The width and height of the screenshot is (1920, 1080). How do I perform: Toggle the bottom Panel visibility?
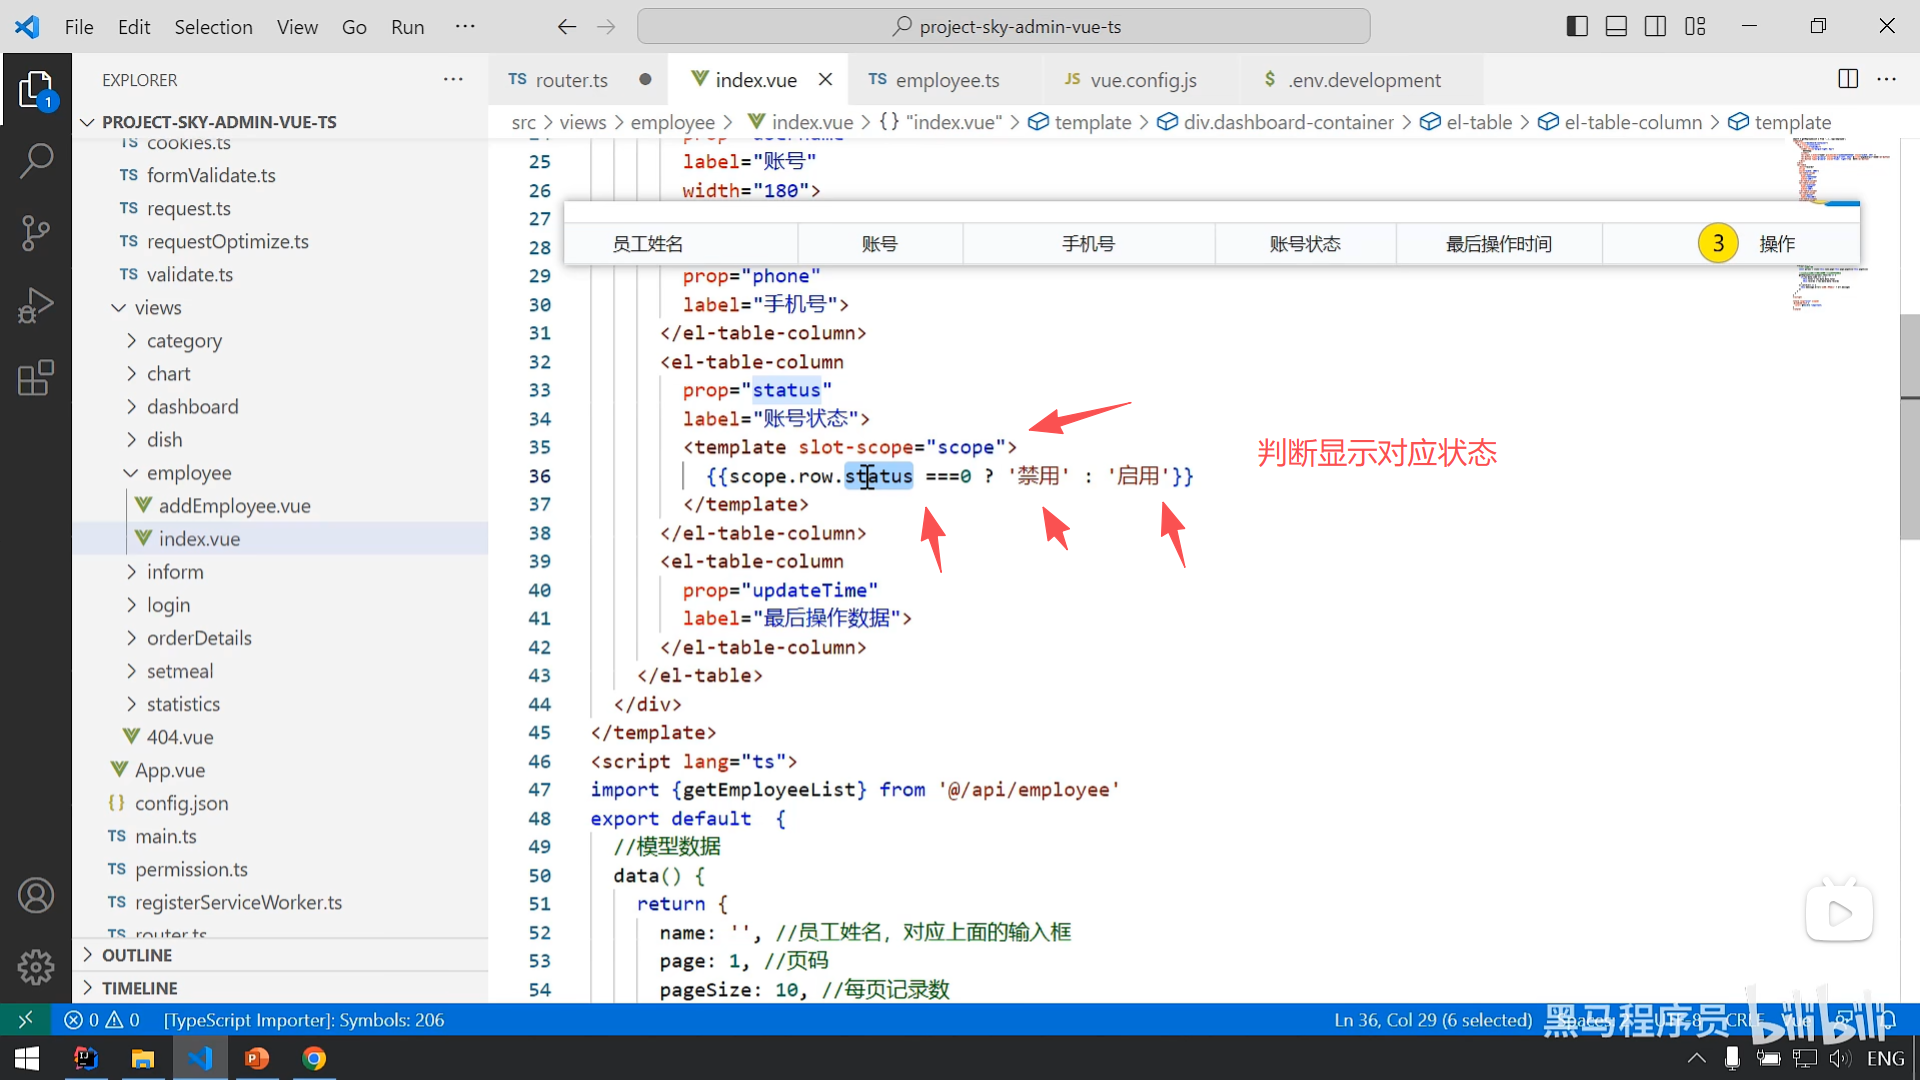click(x=1616, y=26)
